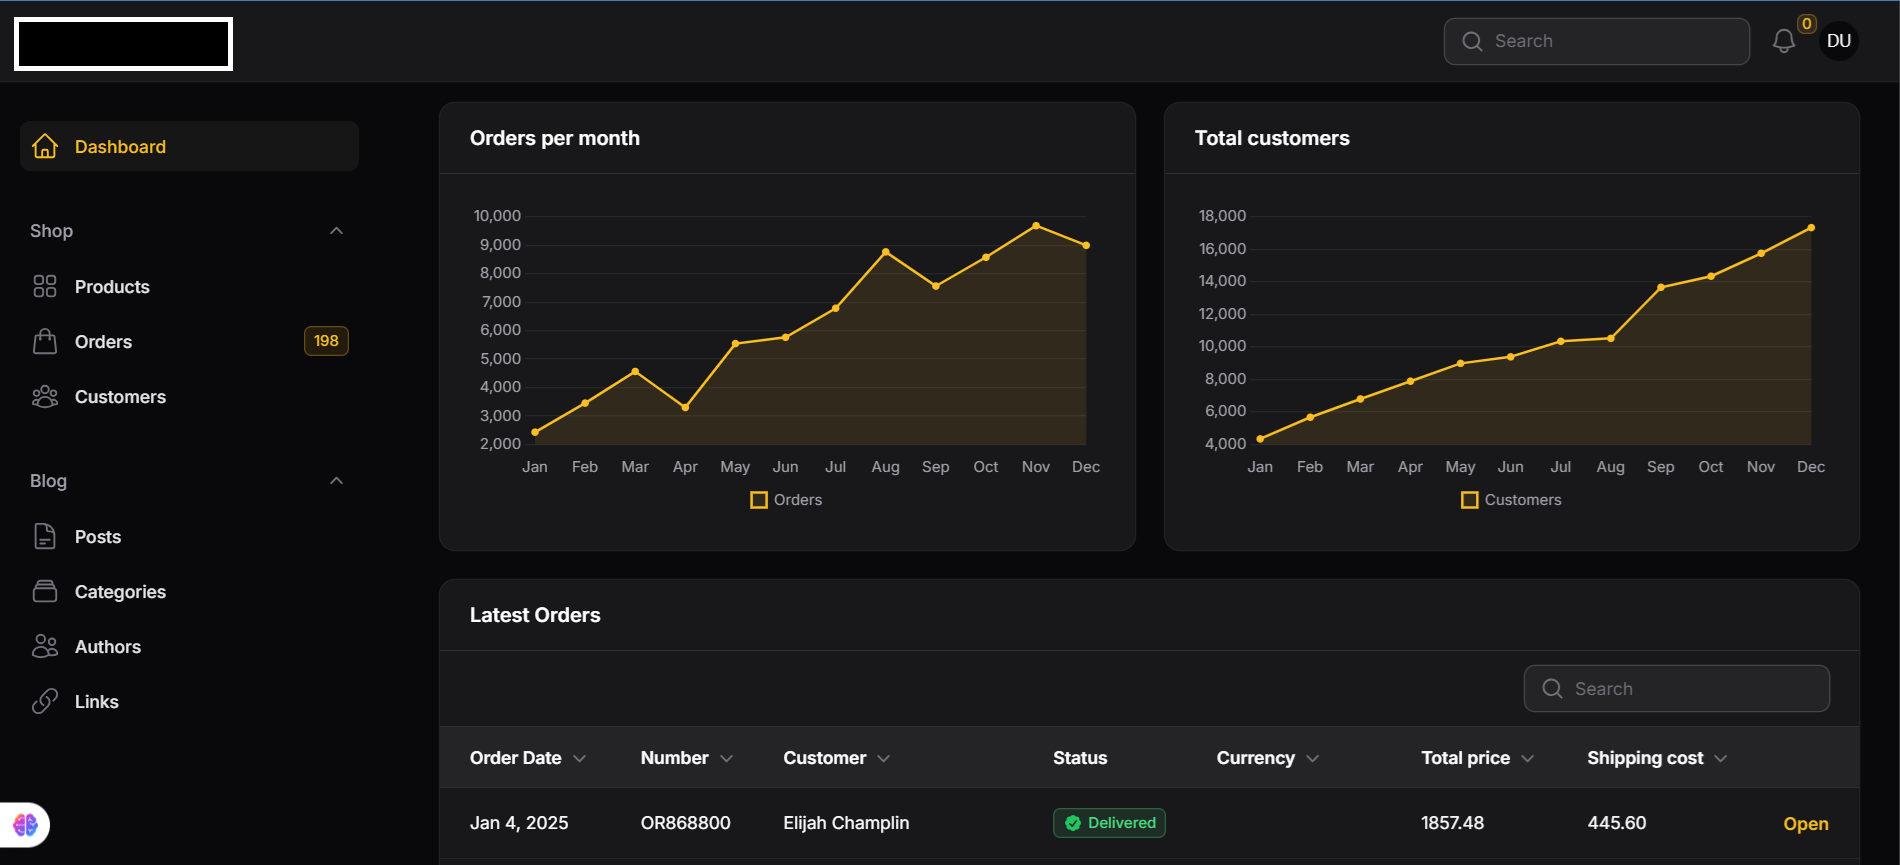
Task: Click the brain icon widget at bottom left
Action: tap(25, 825)
